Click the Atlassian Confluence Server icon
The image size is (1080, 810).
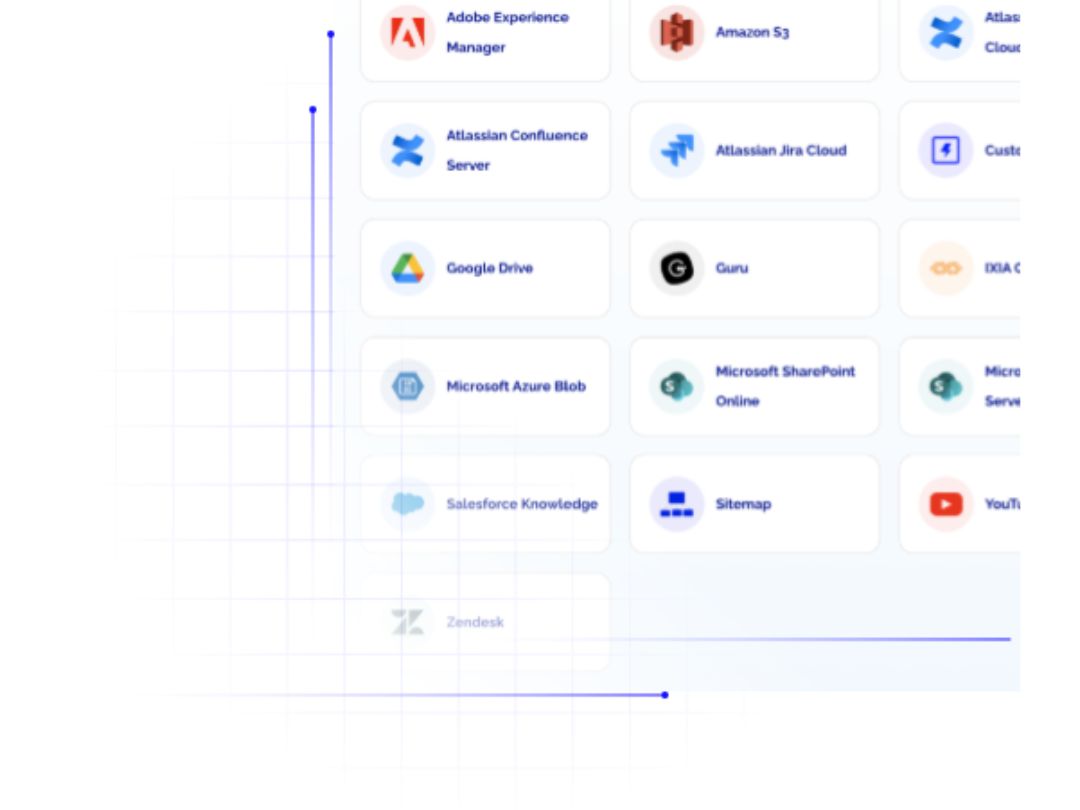point(407,150)
